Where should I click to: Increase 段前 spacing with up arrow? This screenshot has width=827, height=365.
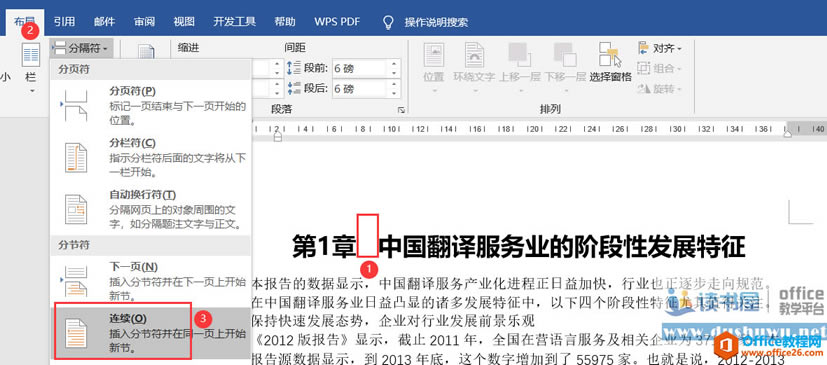[394, 64]
